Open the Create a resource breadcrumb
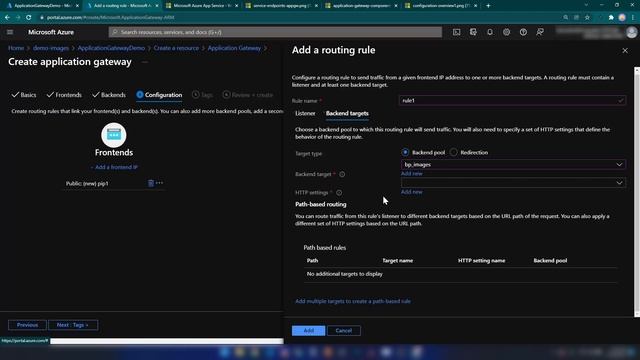The height and width of the screenshot is (360, 640). [176, 48]
